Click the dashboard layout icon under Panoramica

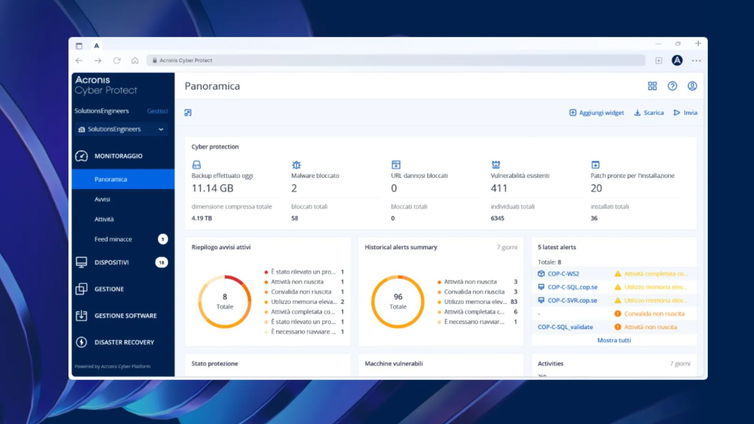click(188, 112)
